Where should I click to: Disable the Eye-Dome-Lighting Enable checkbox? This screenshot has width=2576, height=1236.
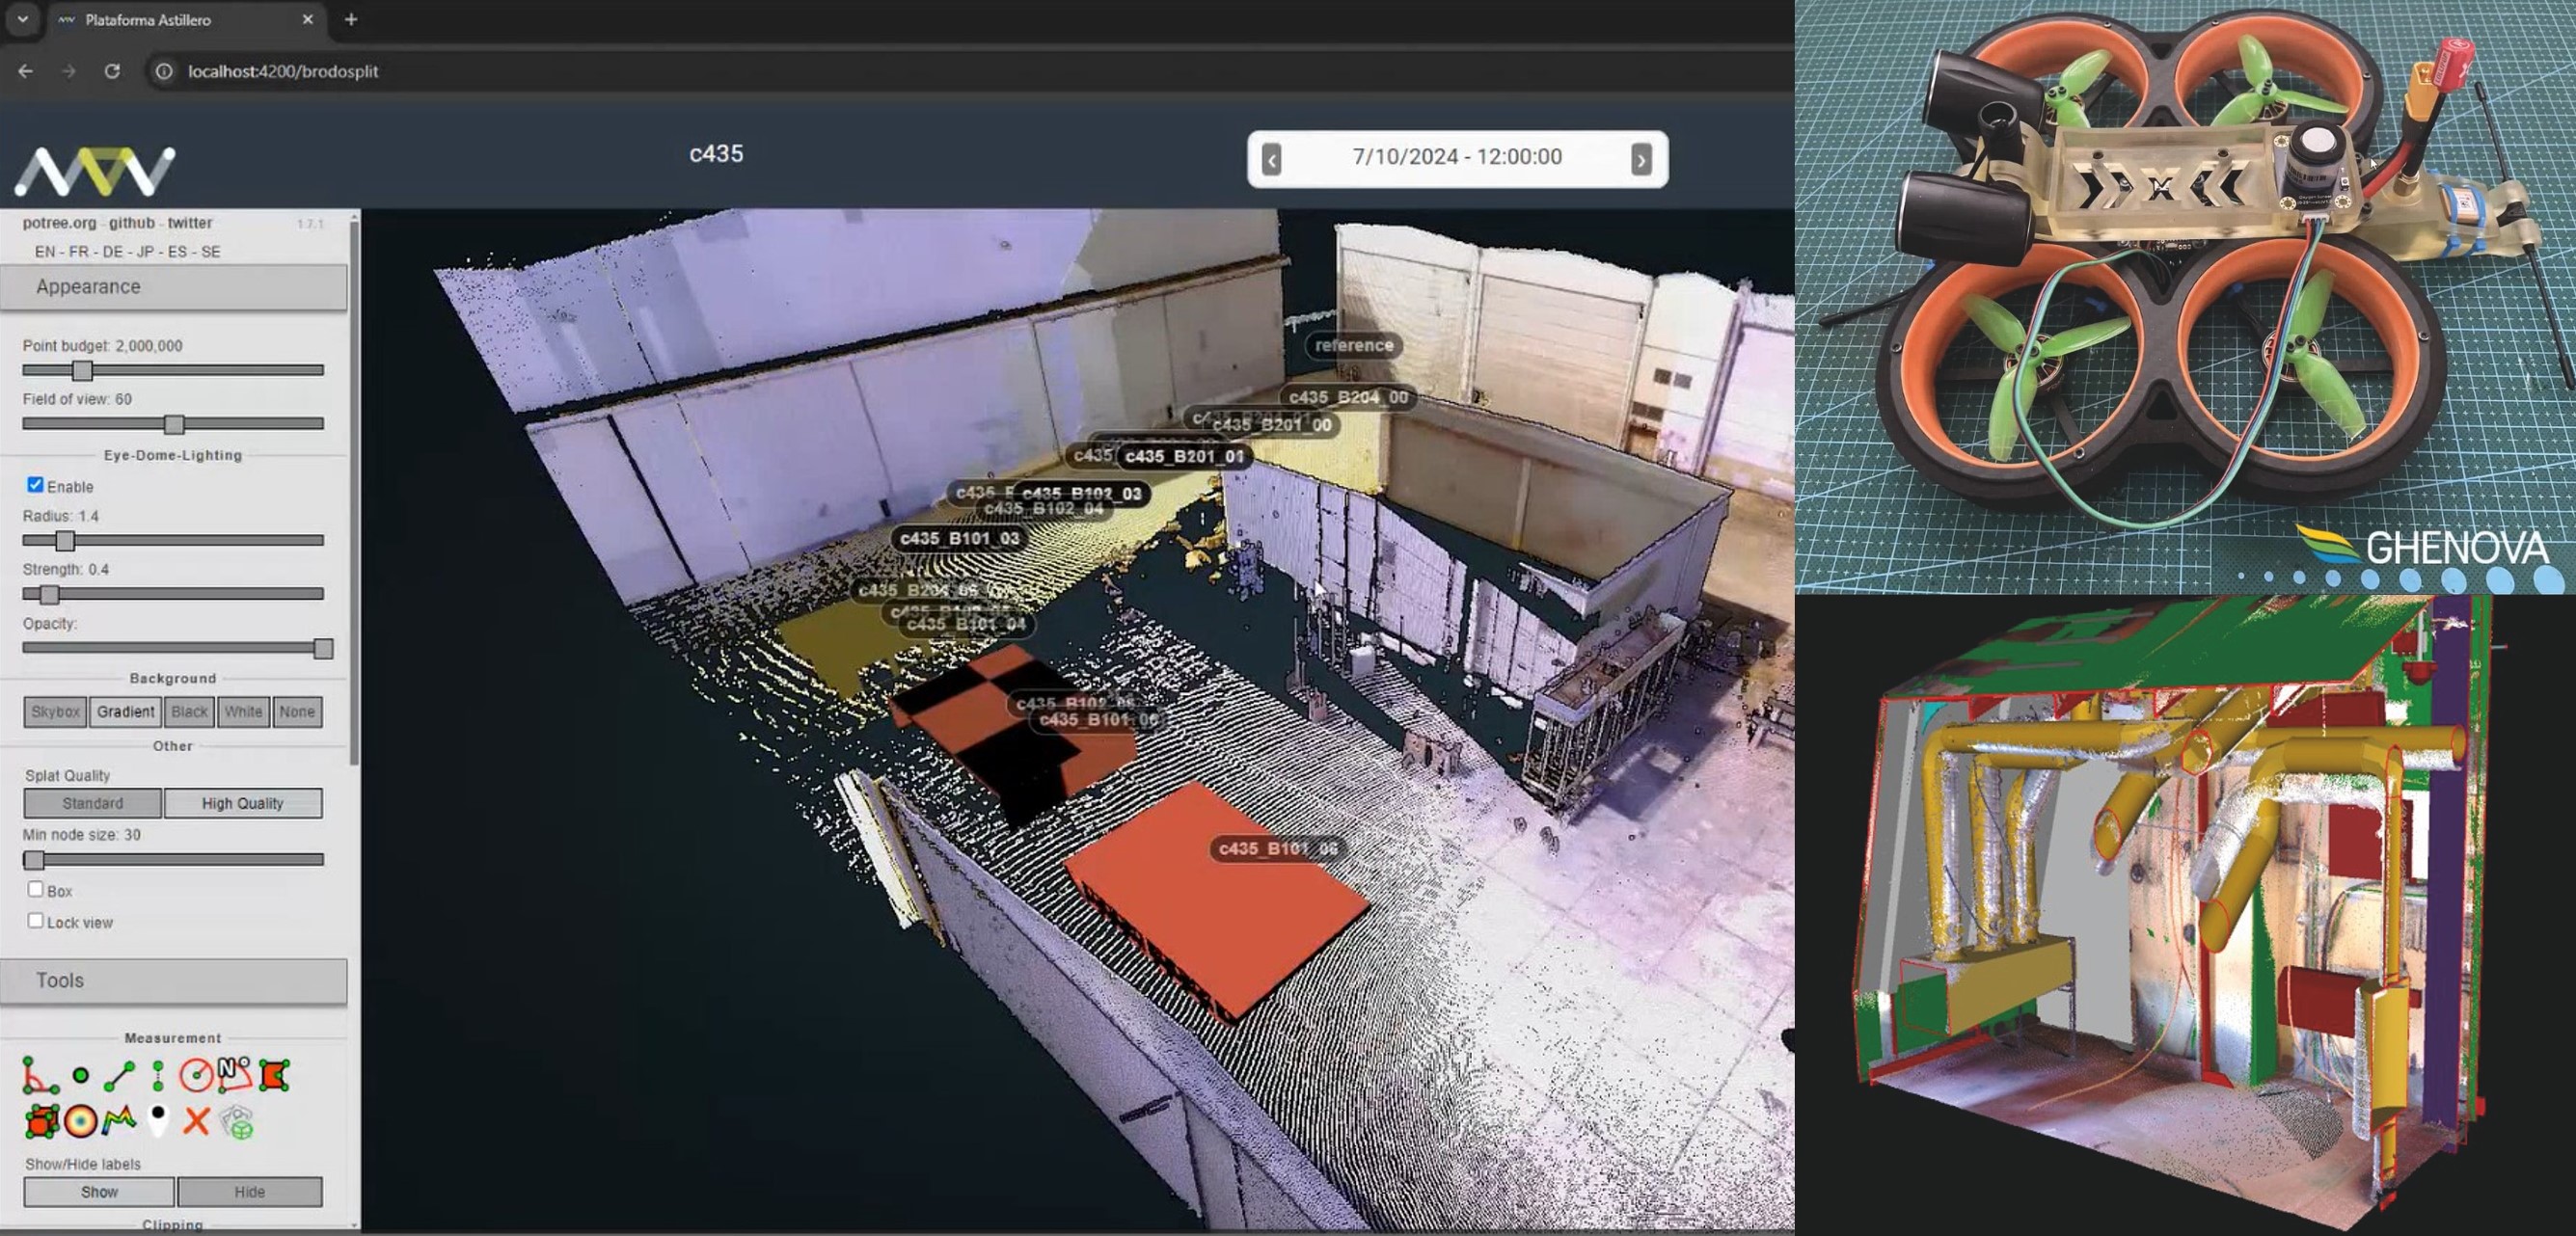point(36,485)
